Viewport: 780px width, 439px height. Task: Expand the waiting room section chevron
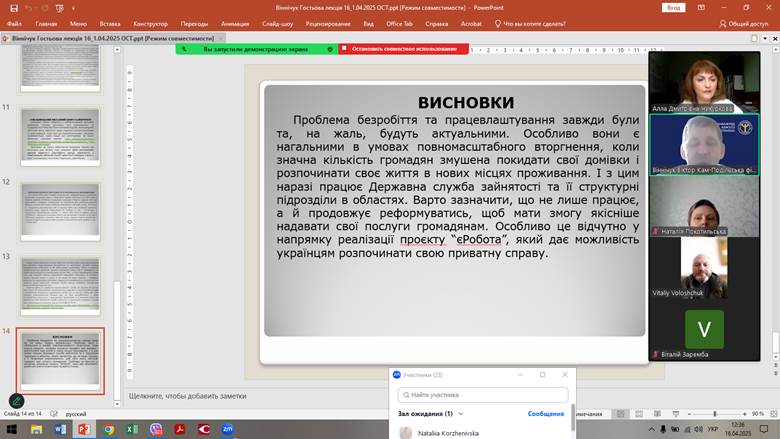pos(461,413)
